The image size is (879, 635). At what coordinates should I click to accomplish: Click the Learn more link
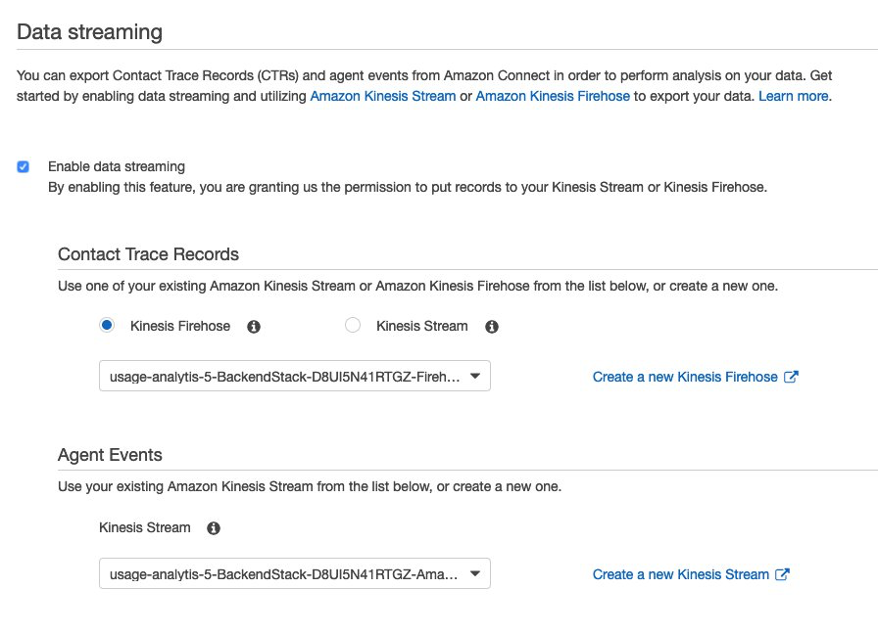[x=793, y=96]
